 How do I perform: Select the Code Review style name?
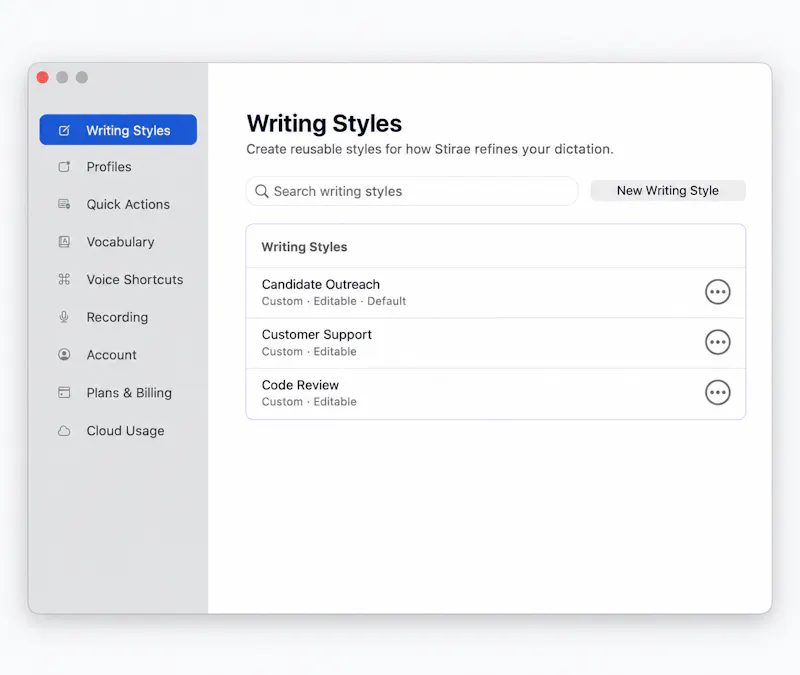[300, 385]
